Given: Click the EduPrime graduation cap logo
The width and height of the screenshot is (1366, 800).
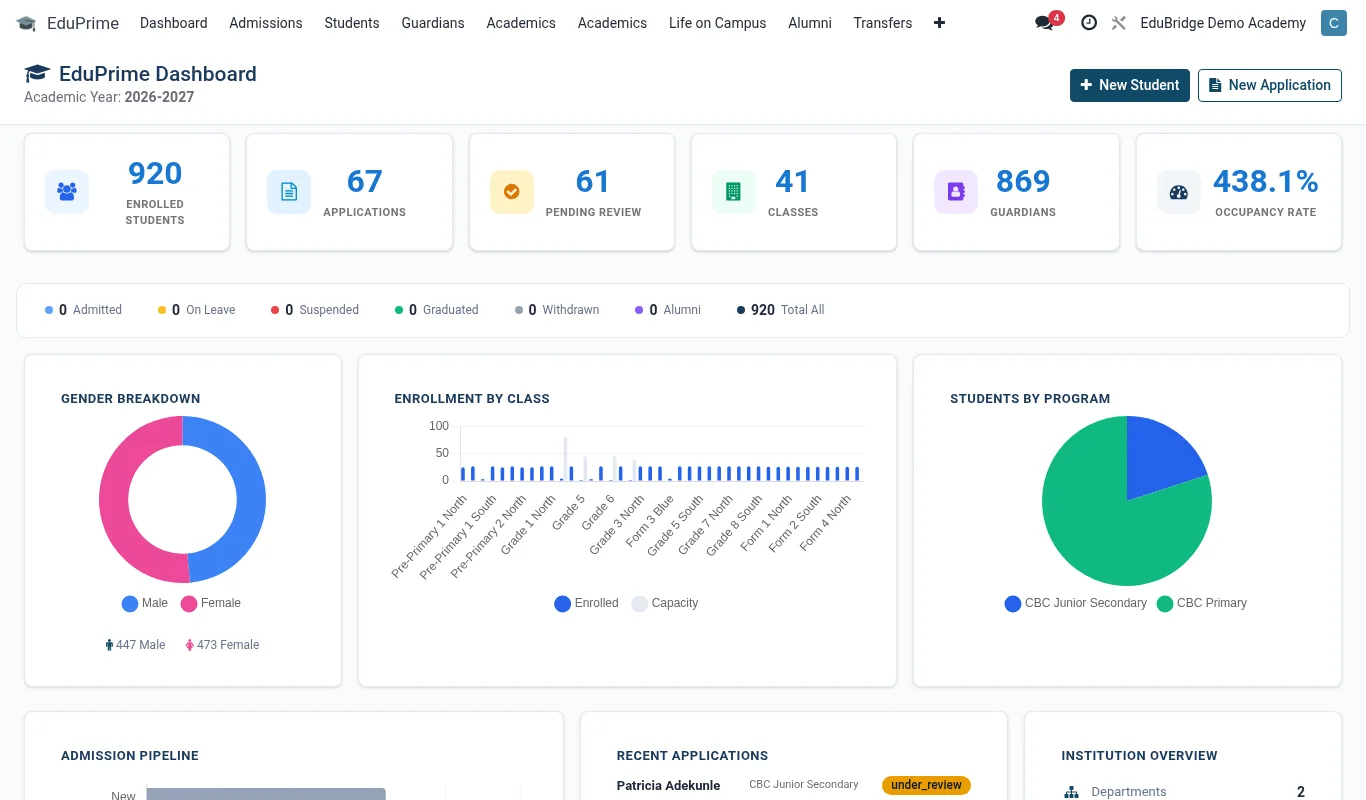Looking at the screenshot, I should pyautogui.click(x=26, y=22).
